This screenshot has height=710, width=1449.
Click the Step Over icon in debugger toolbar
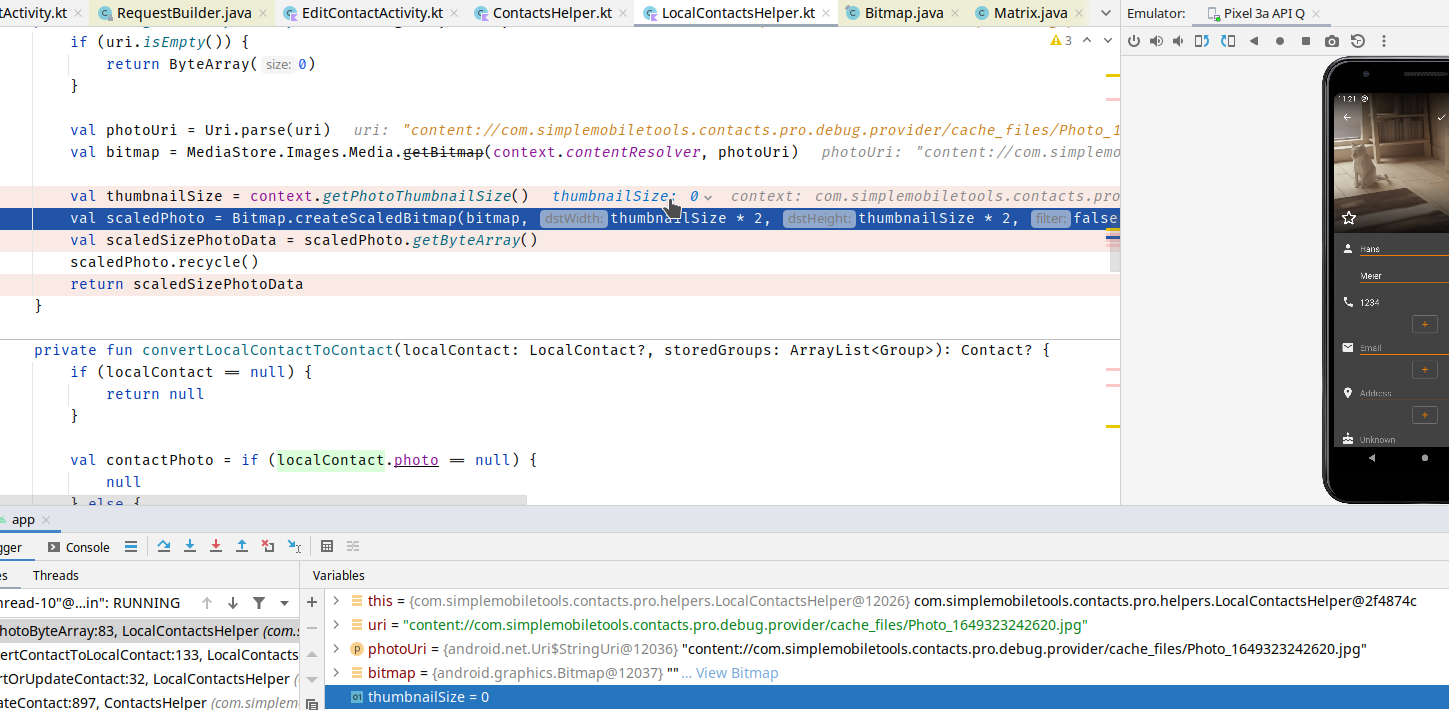point(164,546)
